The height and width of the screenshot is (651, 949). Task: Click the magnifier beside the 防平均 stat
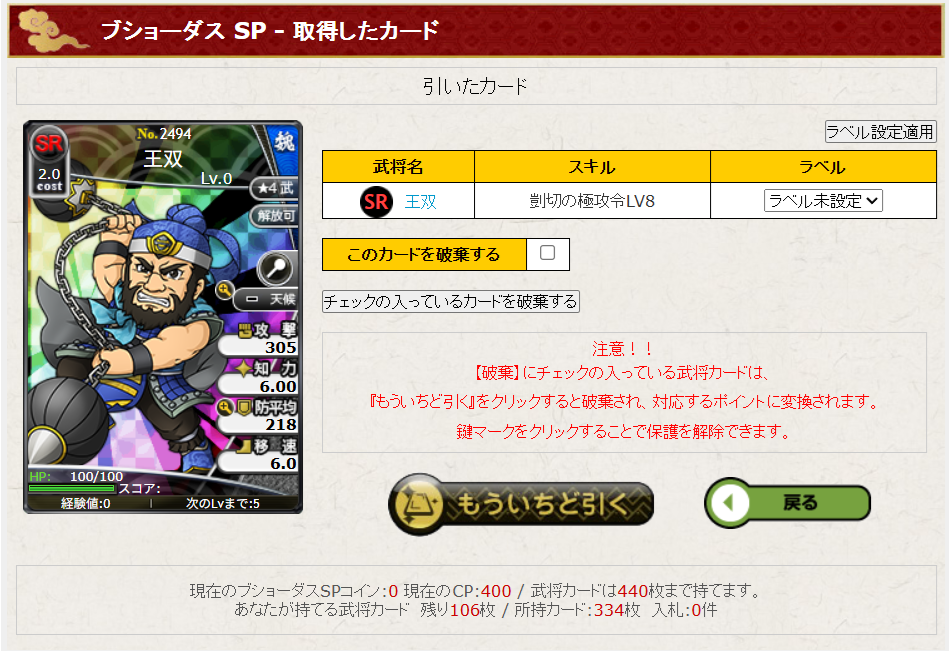[x=225, y=408]
